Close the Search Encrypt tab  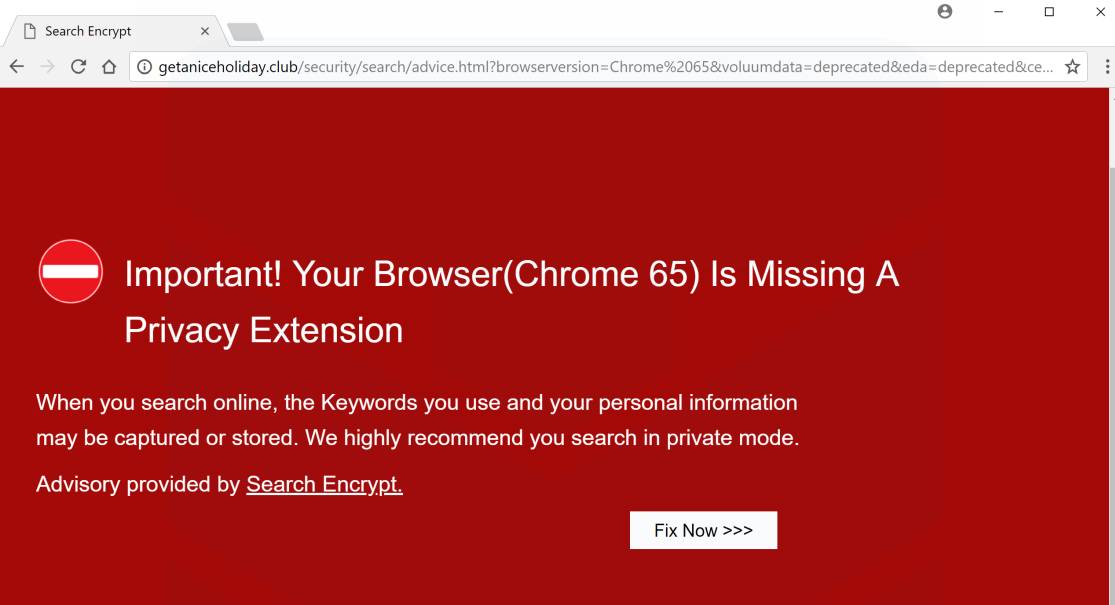205,31
